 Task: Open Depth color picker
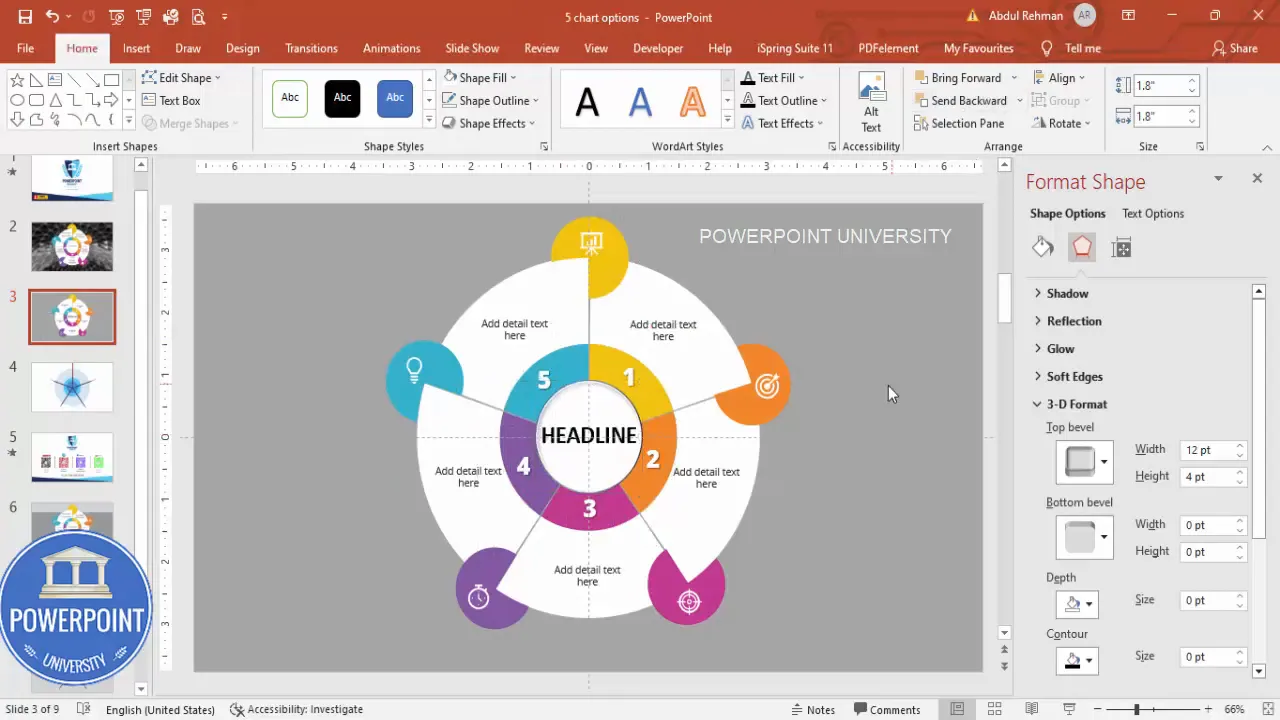(x=1077, y=603)
